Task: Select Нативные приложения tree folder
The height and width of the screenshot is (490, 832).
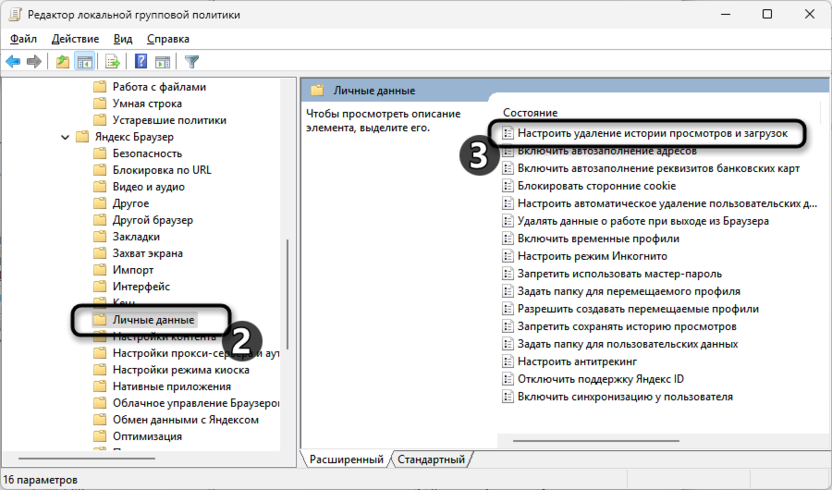Action: coord(172,386)
